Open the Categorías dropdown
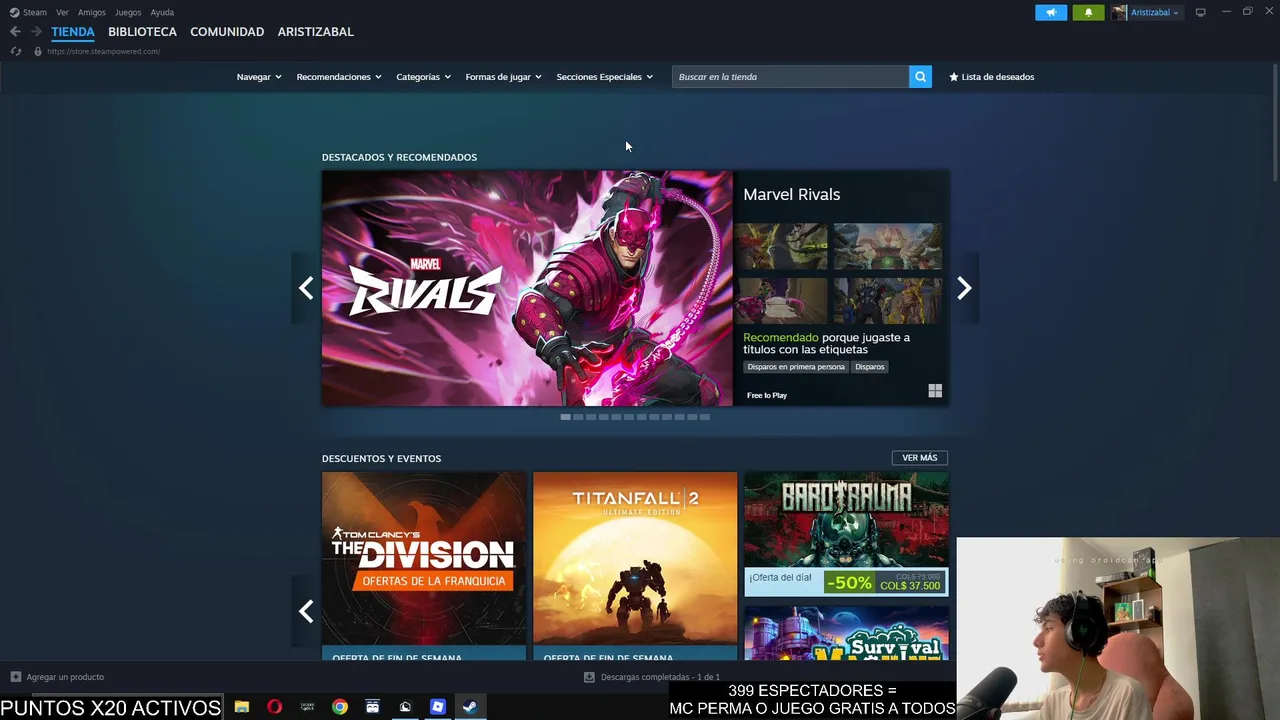Screen dimensions: 1280x720 pos(423,77)
